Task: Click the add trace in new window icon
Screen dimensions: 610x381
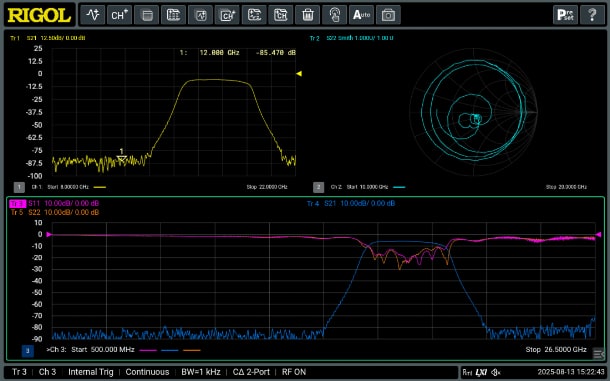Action: (200, 15)
